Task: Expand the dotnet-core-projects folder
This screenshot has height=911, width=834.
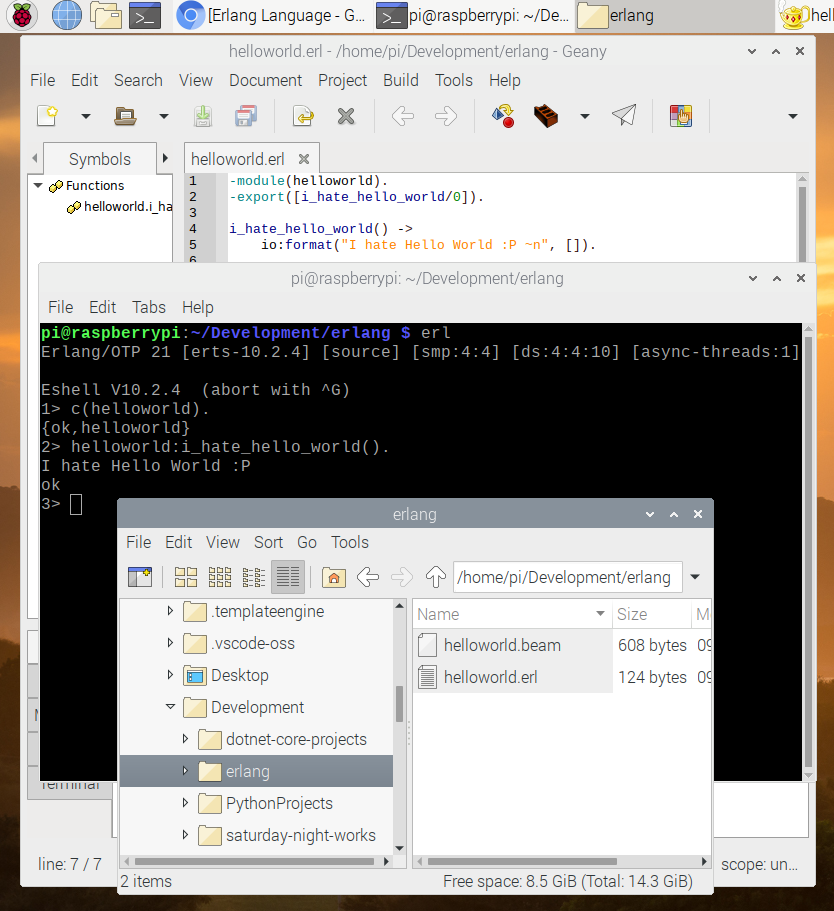Action: [x=185, y=739]
